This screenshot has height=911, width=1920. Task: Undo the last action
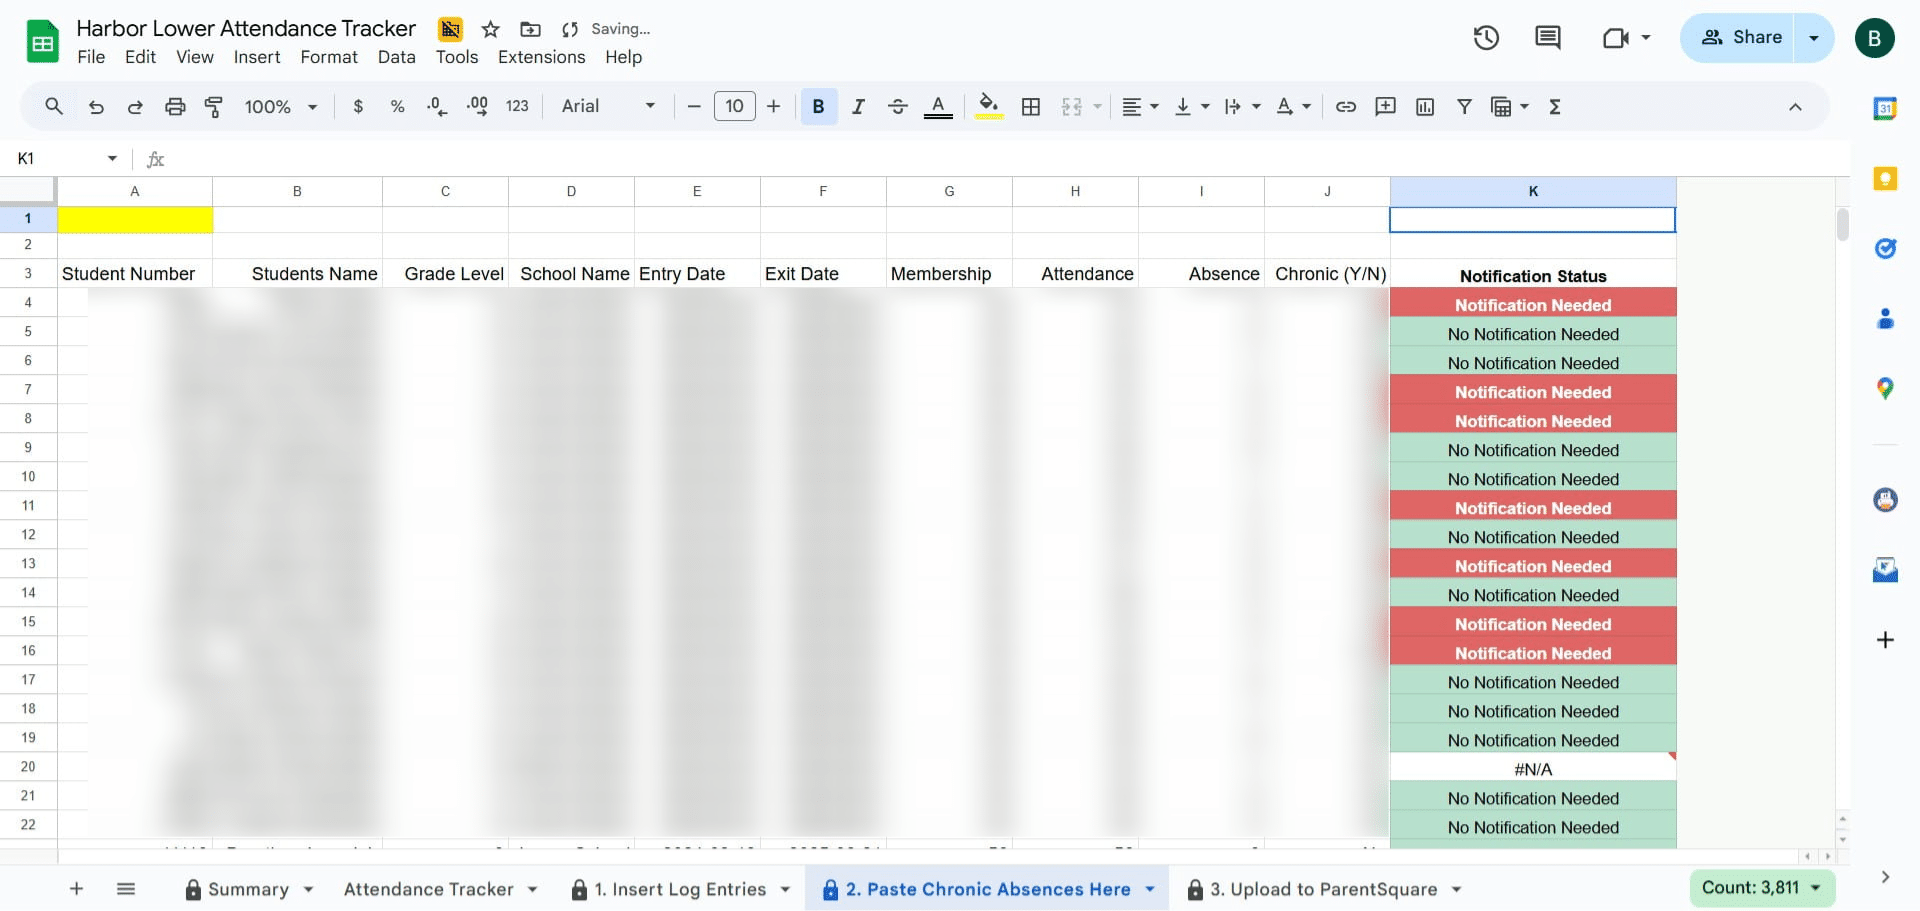[x=96, y=106]
